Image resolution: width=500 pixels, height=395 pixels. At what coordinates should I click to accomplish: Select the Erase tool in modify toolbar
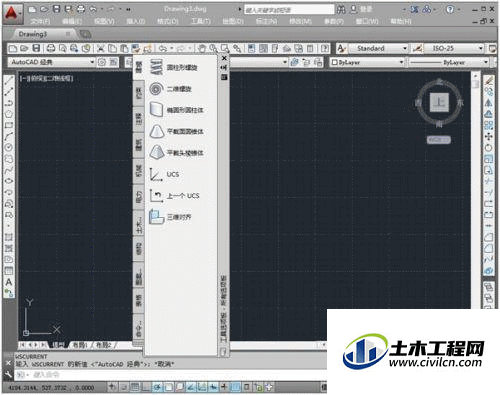coord(489,80)
